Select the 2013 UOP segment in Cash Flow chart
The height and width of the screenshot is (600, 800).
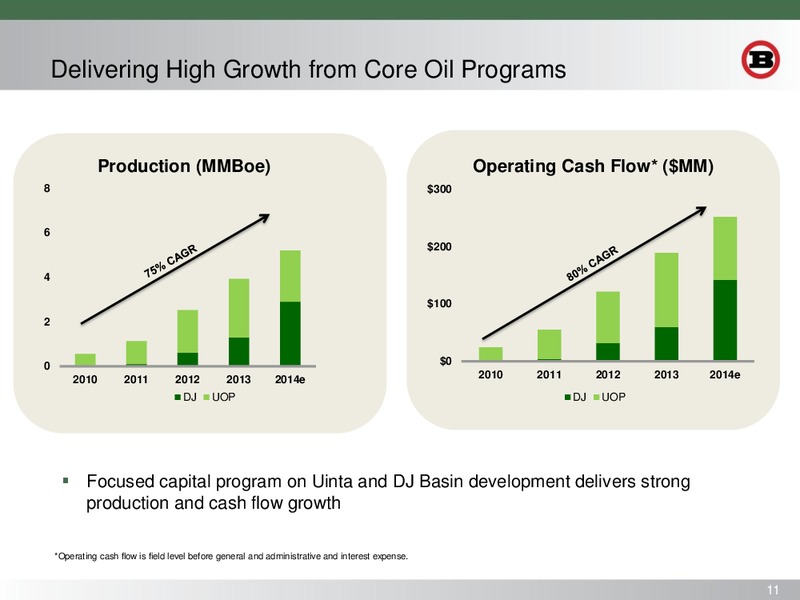(x=667, y=290)
